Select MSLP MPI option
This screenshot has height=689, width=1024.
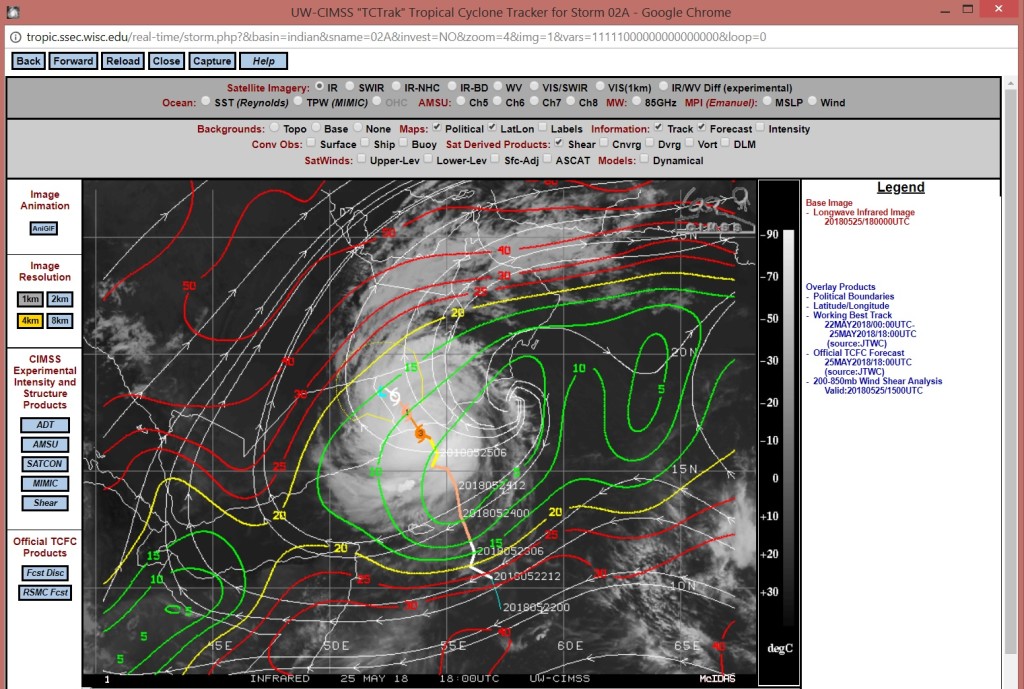(766, 101)
